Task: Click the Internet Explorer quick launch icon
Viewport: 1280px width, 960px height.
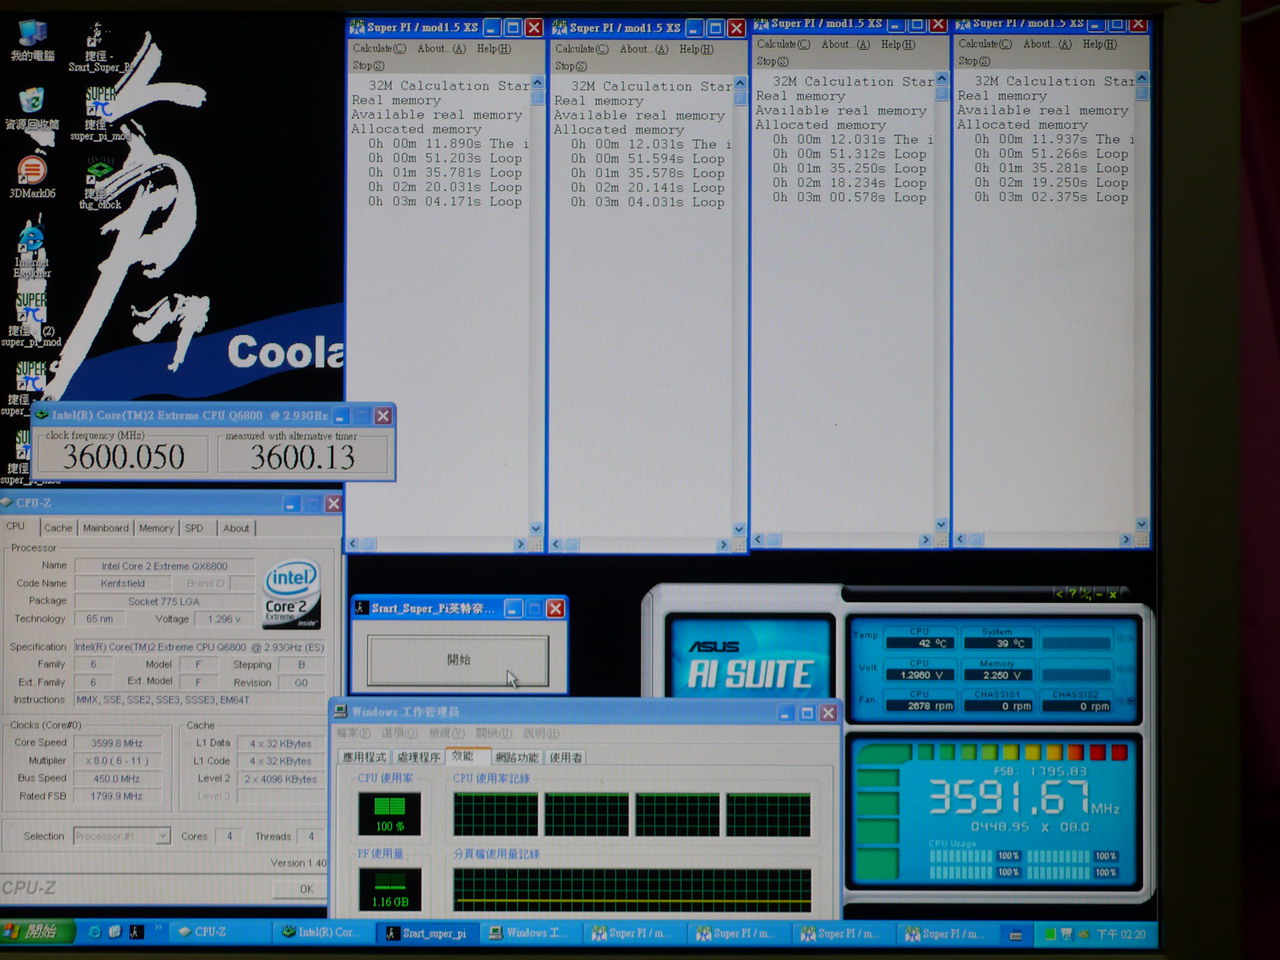Action: point(94,932)
